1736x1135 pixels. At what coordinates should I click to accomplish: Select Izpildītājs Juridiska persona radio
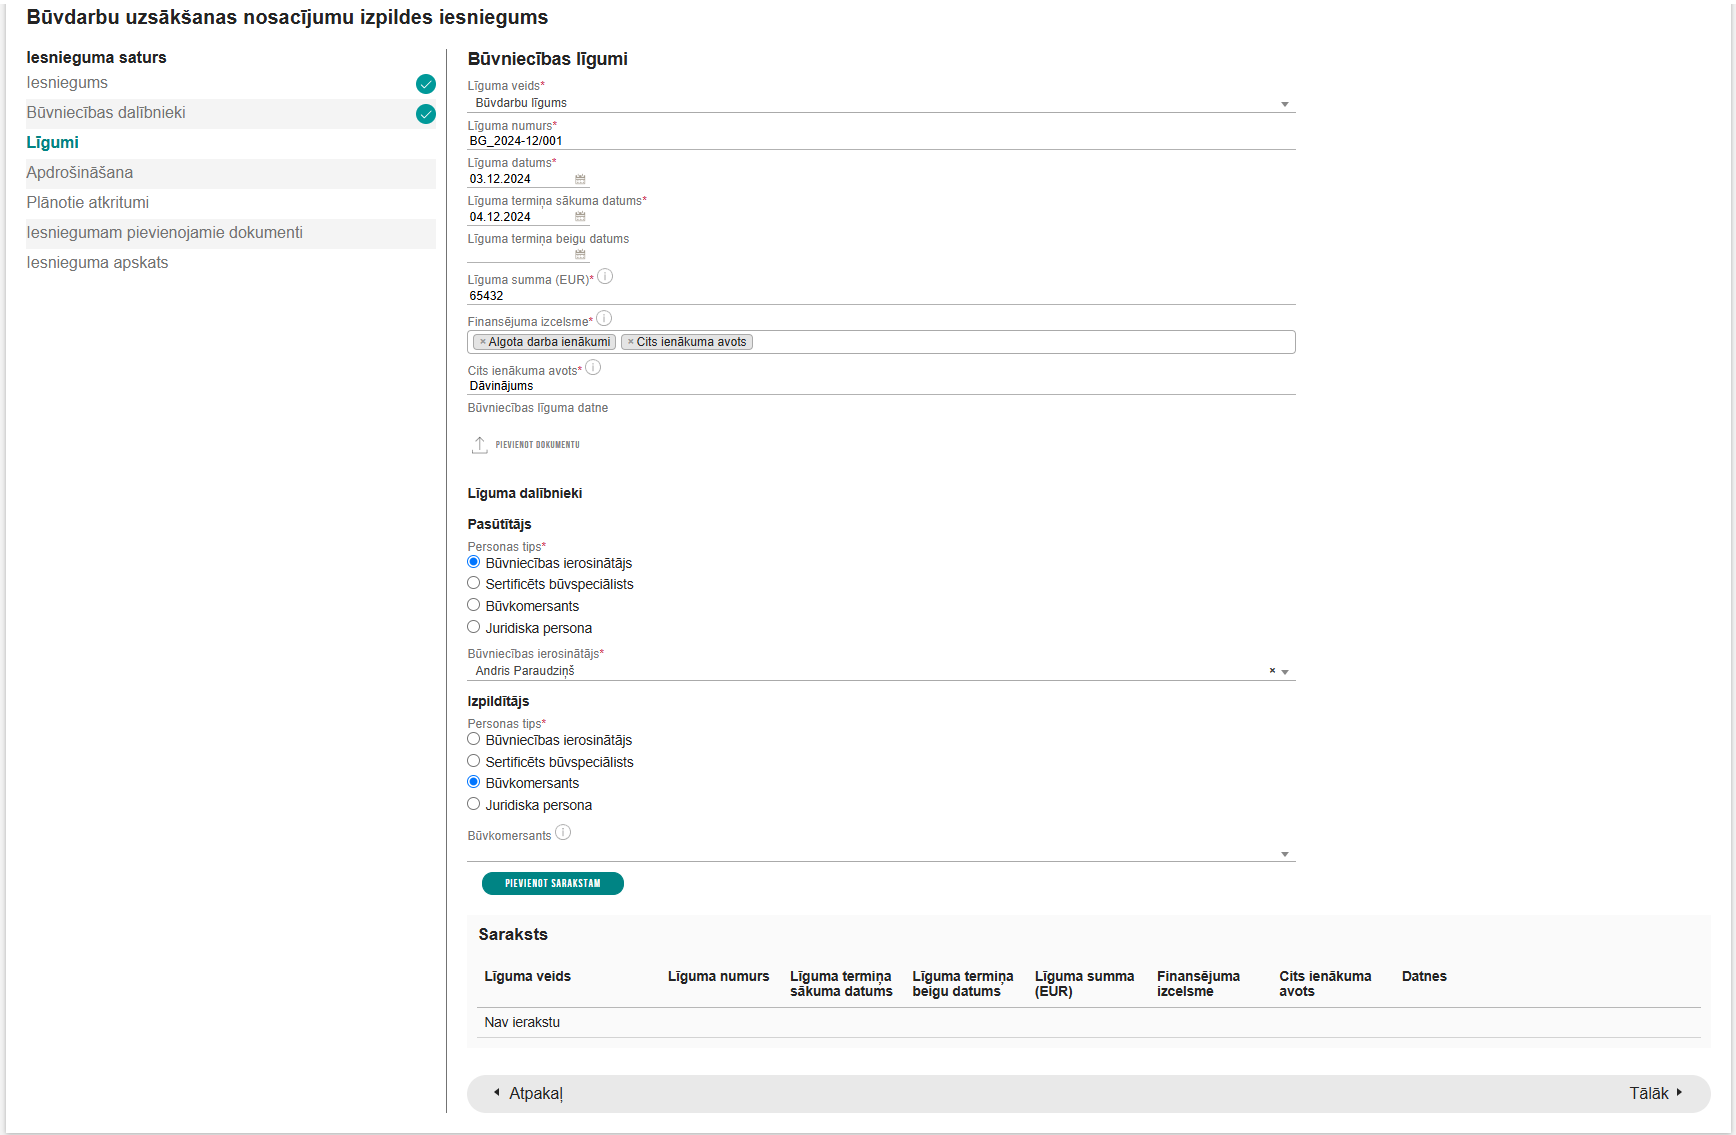coord(474,804)
